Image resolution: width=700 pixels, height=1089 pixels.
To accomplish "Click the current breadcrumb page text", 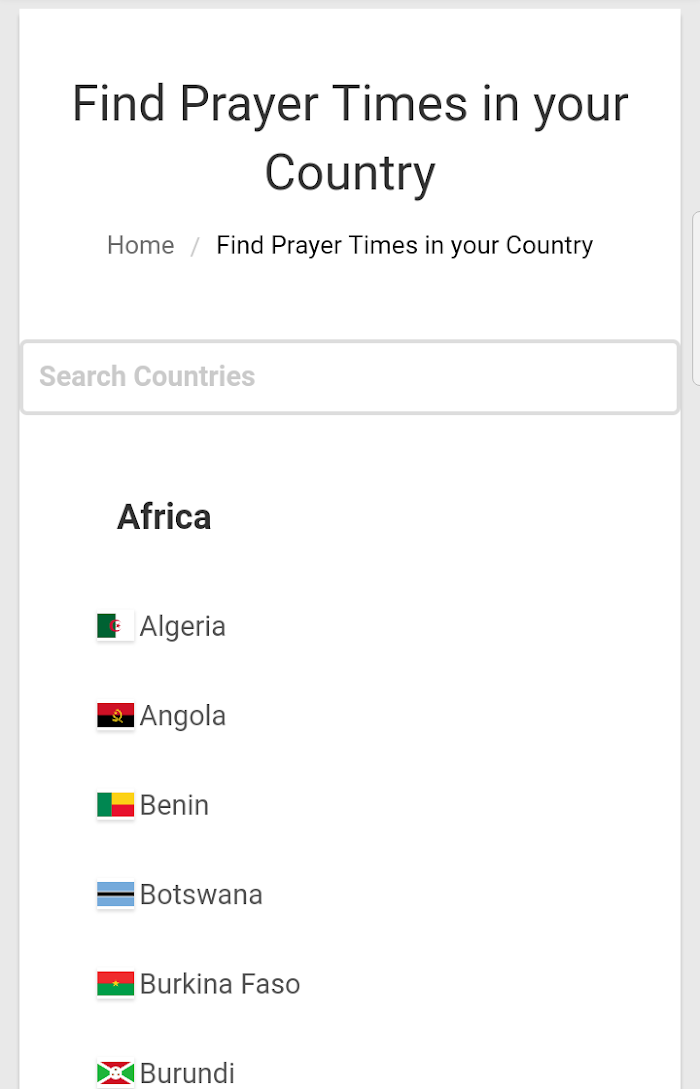I will (405, 245).
